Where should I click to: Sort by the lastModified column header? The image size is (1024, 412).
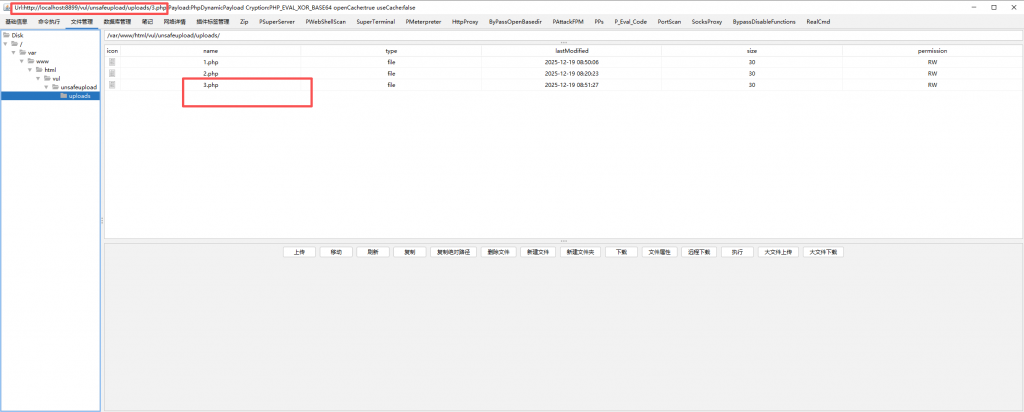point(571,50)
